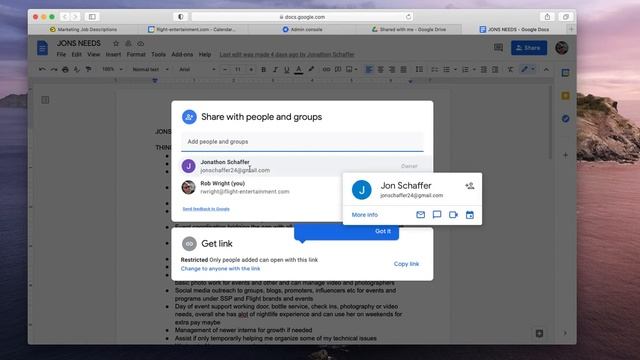Click Send feedback to Google link
This screenshot has height=360, width=640.
pos(206,209)
